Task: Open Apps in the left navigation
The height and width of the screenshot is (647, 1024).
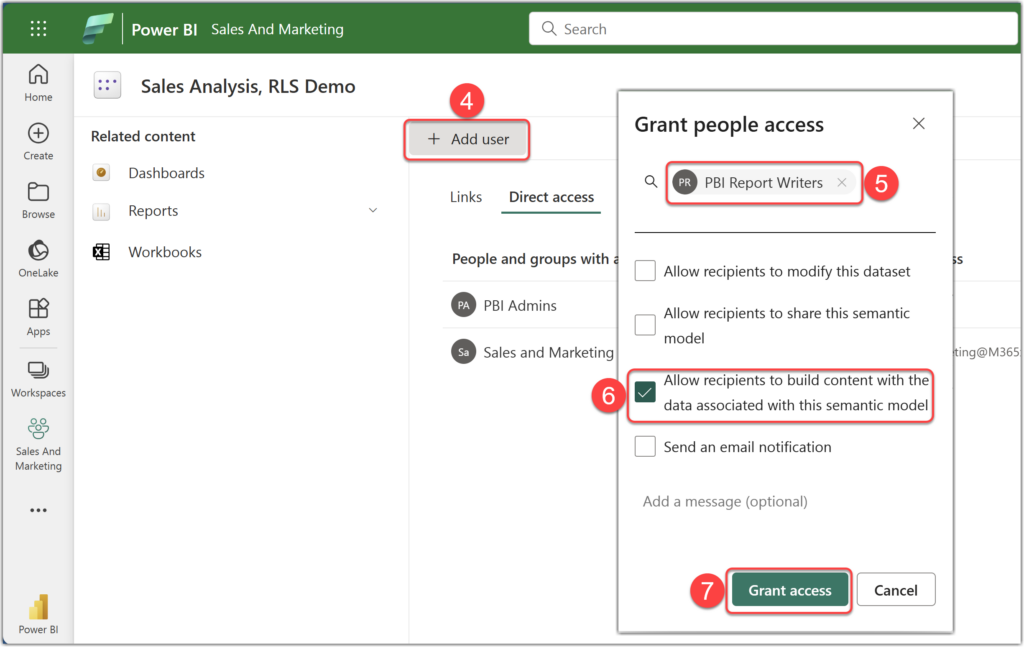Action: click(x=38, y=317)
